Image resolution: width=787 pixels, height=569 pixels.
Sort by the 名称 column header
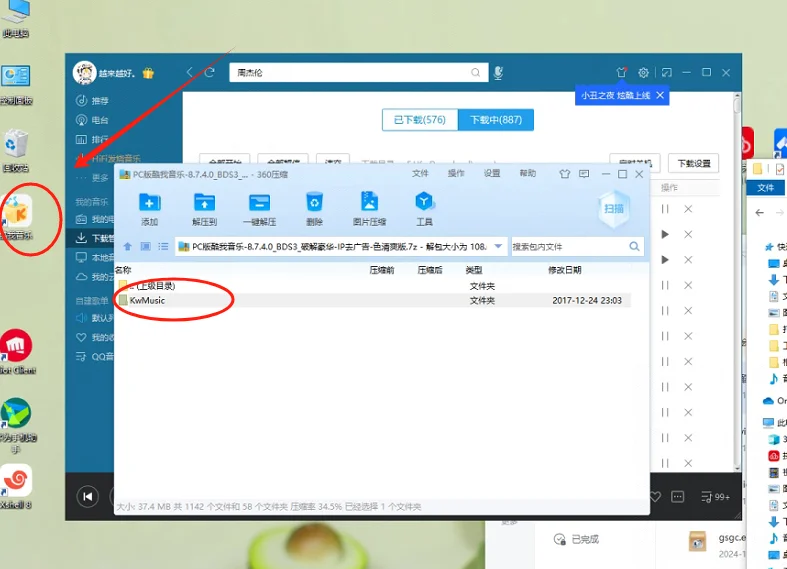coord(123,270)
